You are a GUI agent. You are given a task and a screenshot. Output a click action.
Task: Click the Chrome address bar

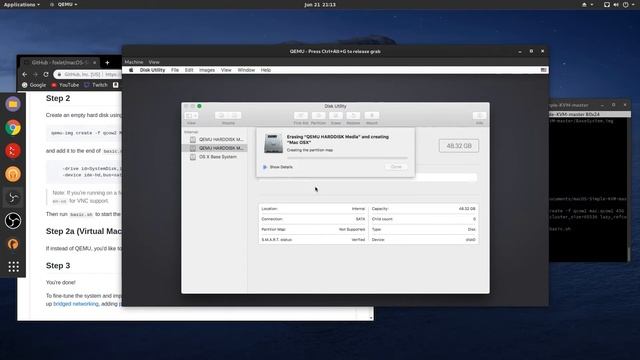(88, 74)
